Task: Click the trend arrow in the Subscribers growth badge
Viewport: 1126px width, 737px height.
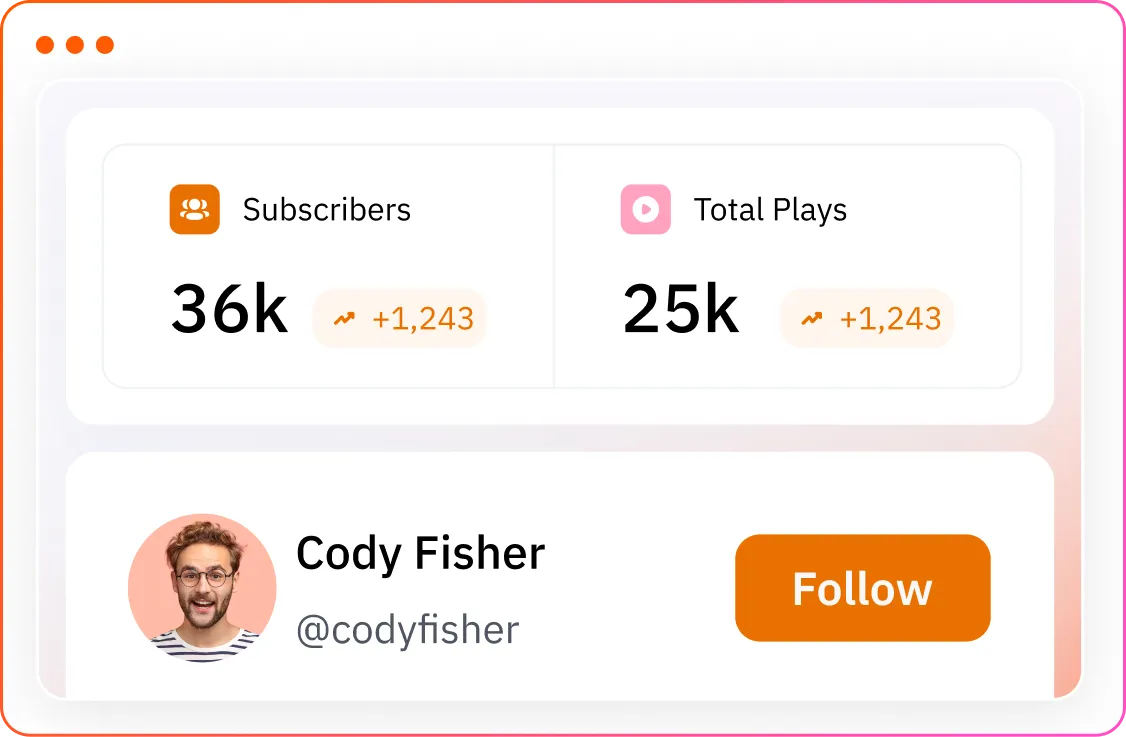Action: (x=344, y=319)
